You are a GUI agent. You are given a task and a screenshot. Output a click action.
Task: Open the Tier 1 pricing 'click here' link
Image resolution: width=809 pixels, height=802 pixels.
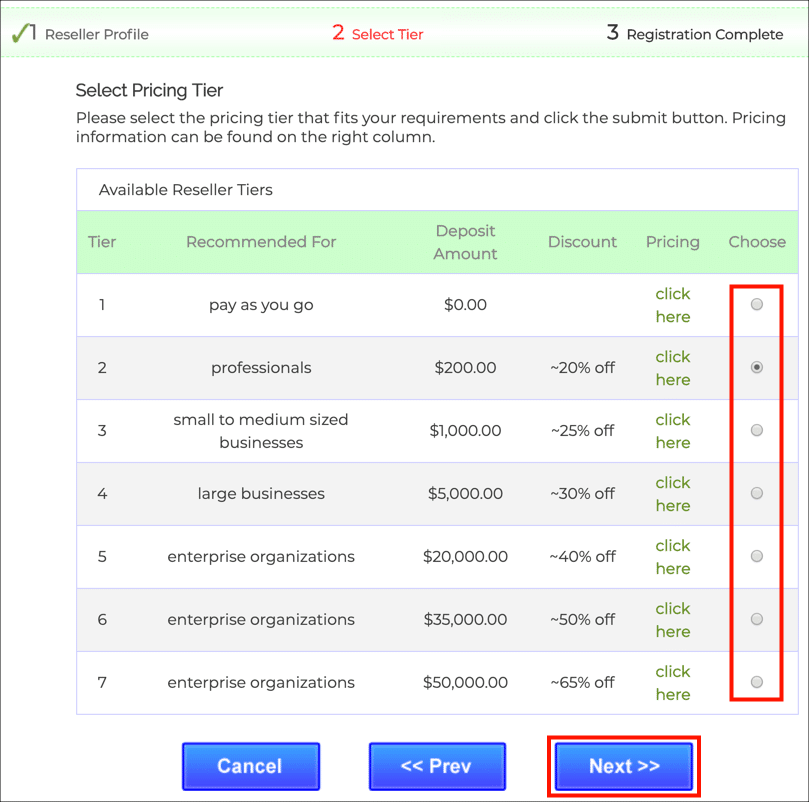click(x=672, y=305)
